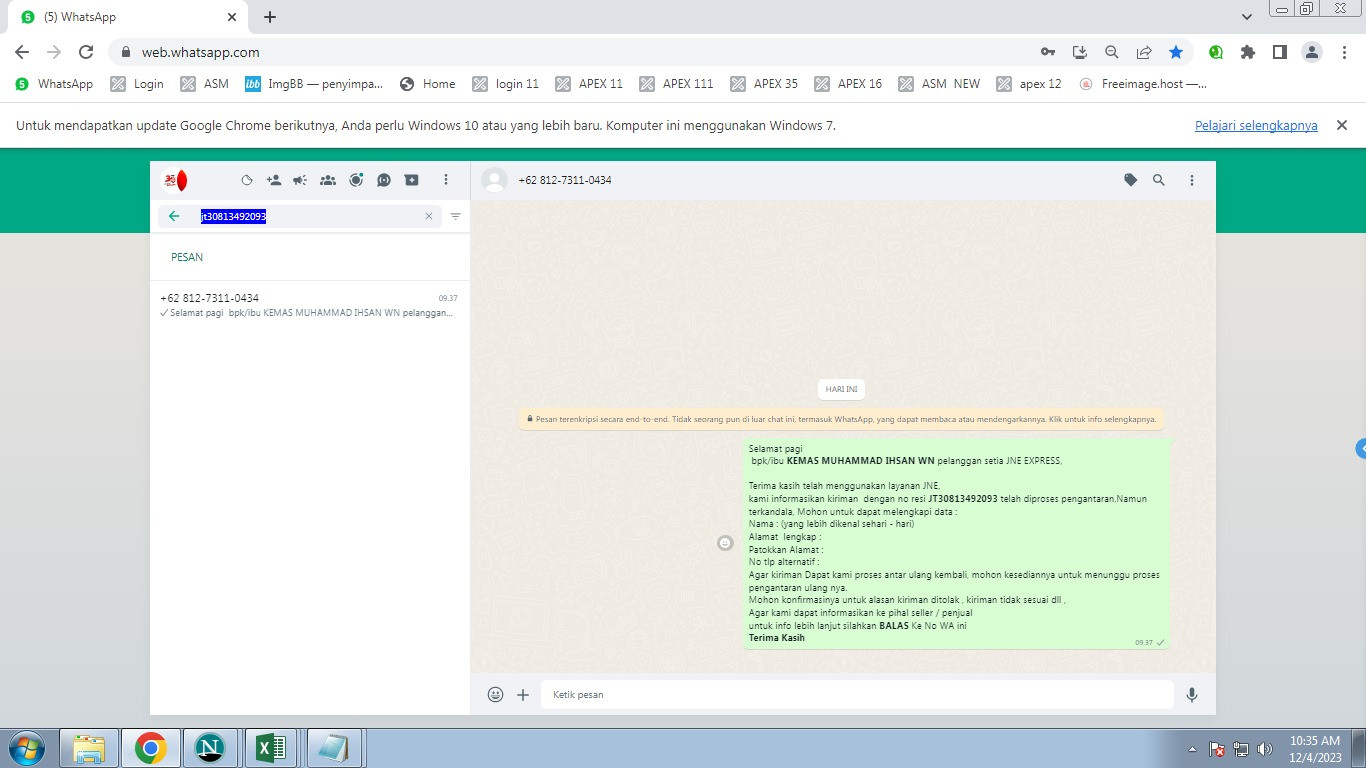Click the search field containing jt30813492093
Viewport: 1366px width, 768px height.
click(300, 216)
